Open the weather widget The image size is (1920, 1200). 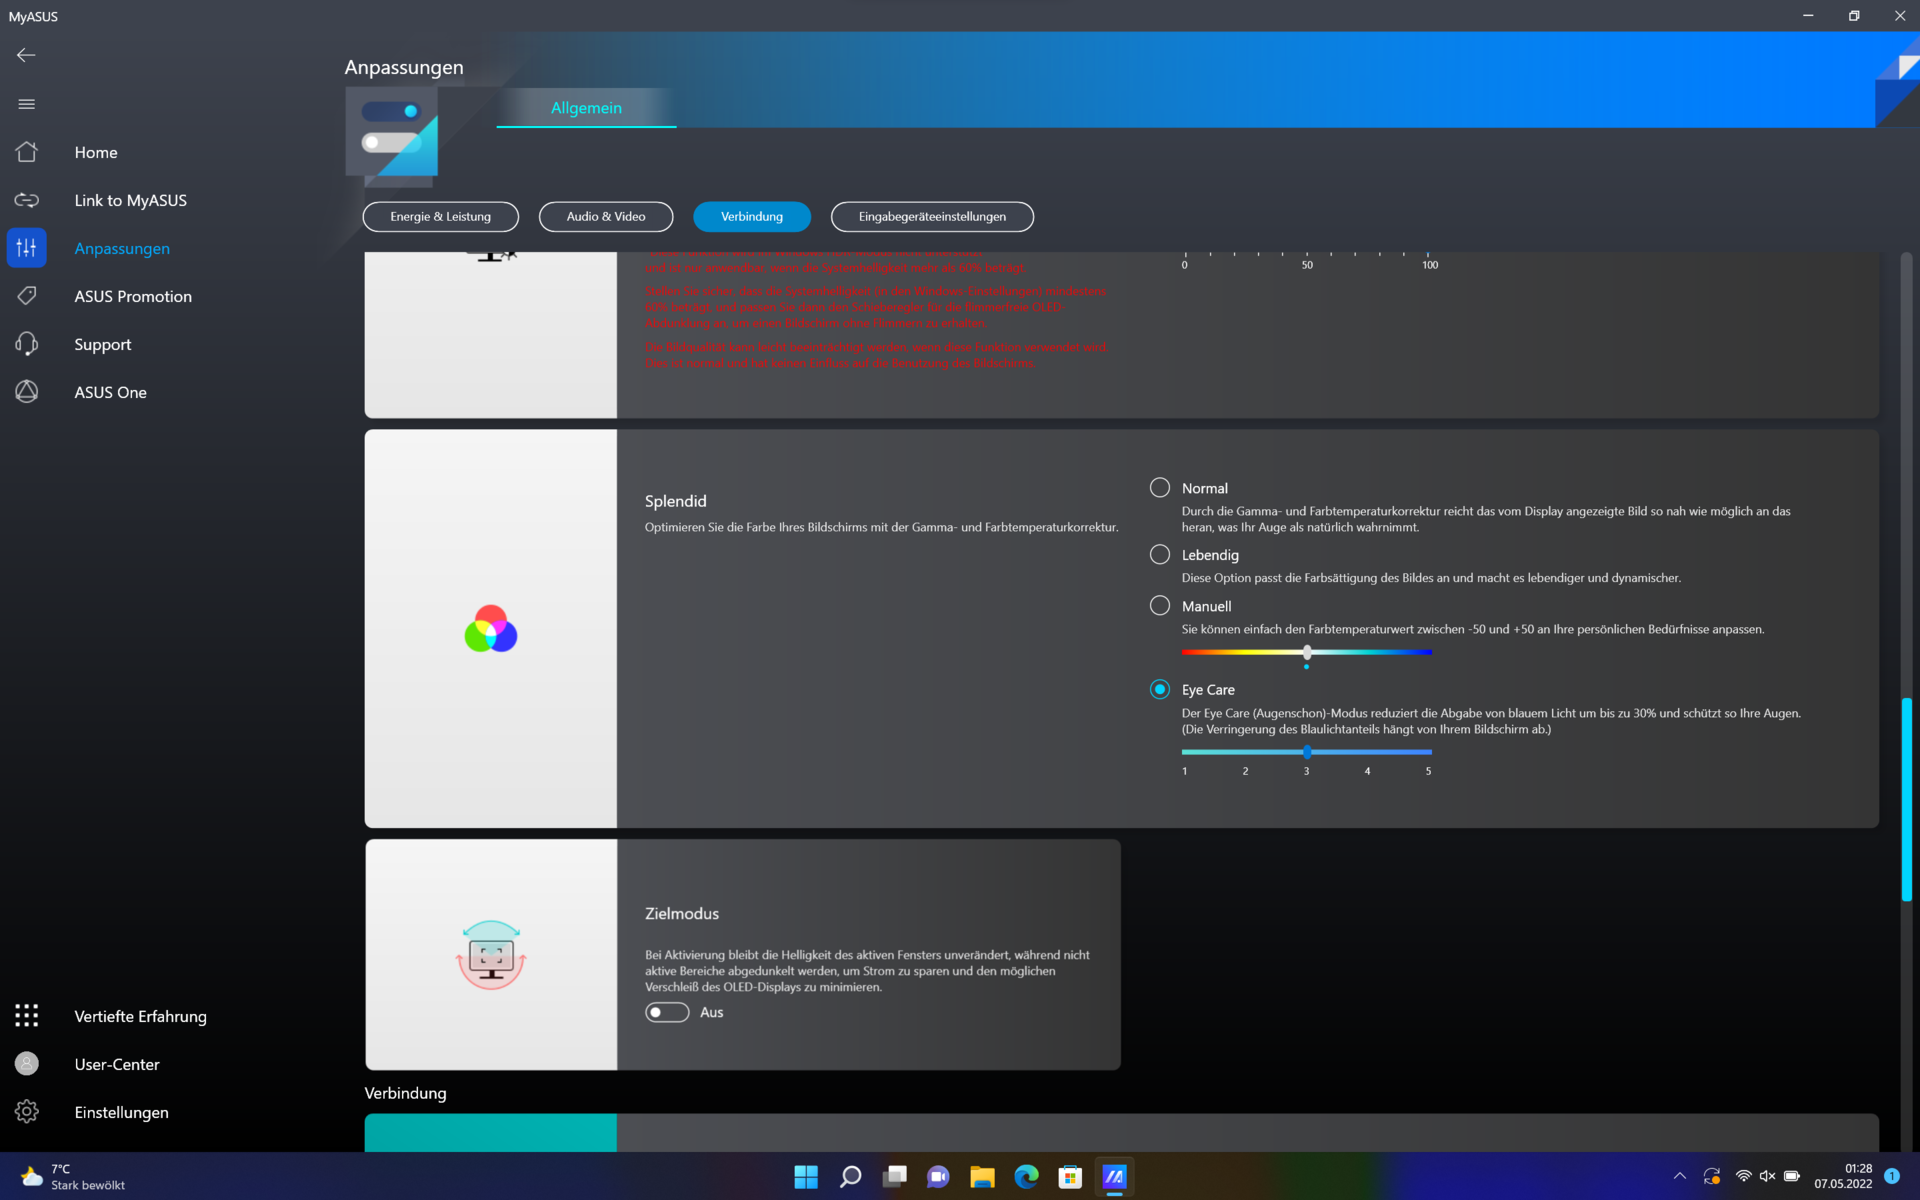coord(73,1177)
